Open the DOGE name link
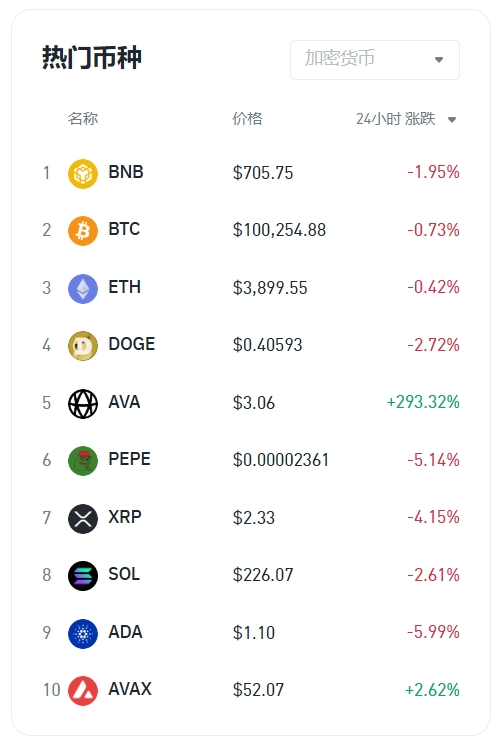Screen dimensions: 501x747 132,344
